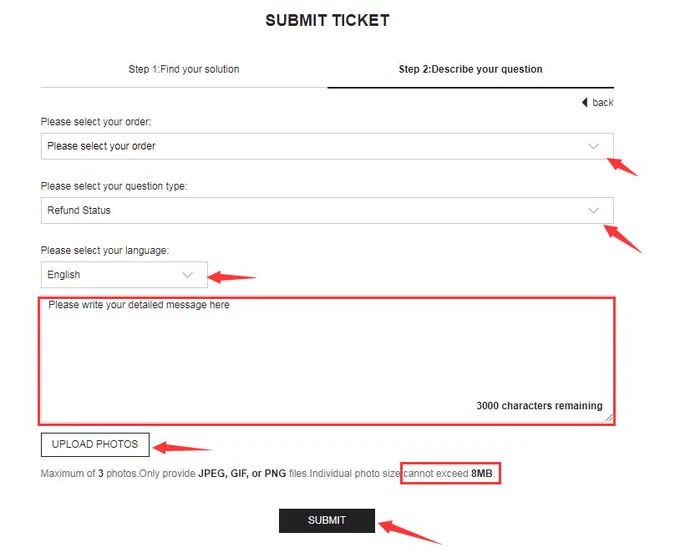Switch to Step 1: Find your solution tab
Image resolution: width=680 pixels, height=558 pixels.
pyautogui.click(x=184, y=69)
